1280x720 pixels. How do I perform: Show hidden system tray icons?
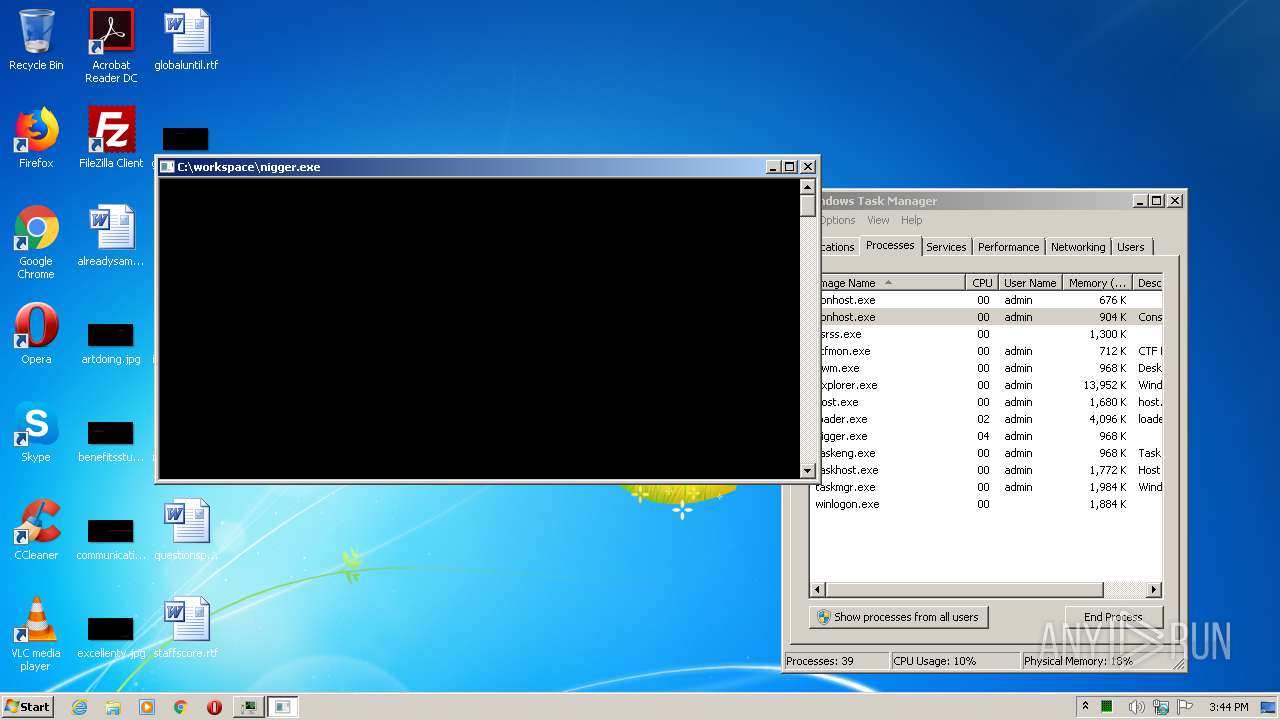click(1085, 707)
